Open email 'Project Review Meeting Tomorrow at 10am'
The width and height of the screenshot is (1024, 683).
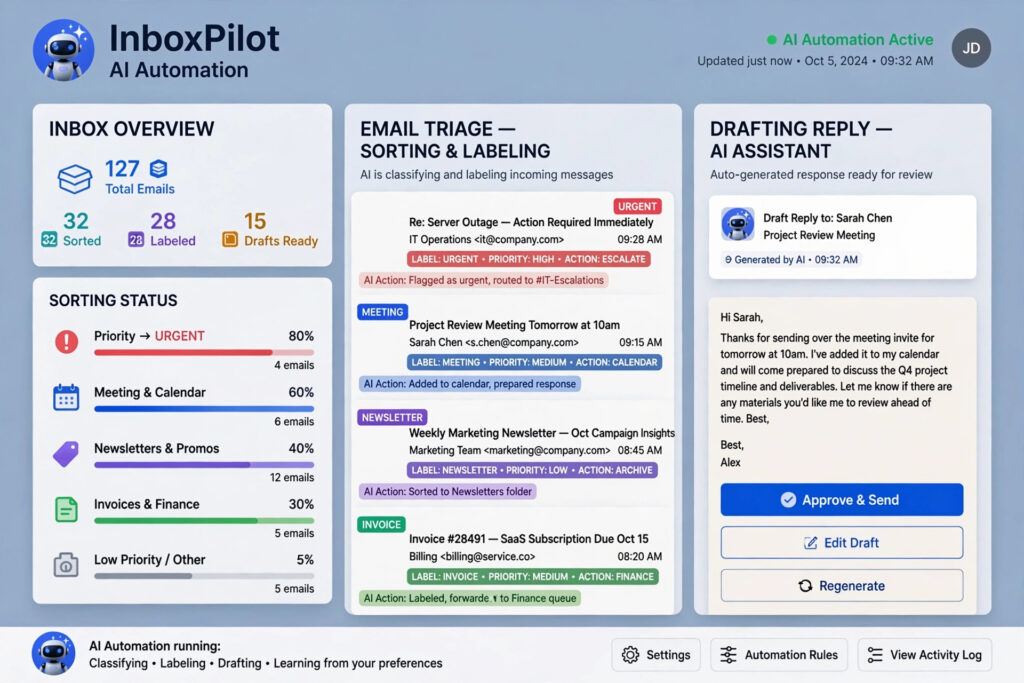click(x=514, y=325)
